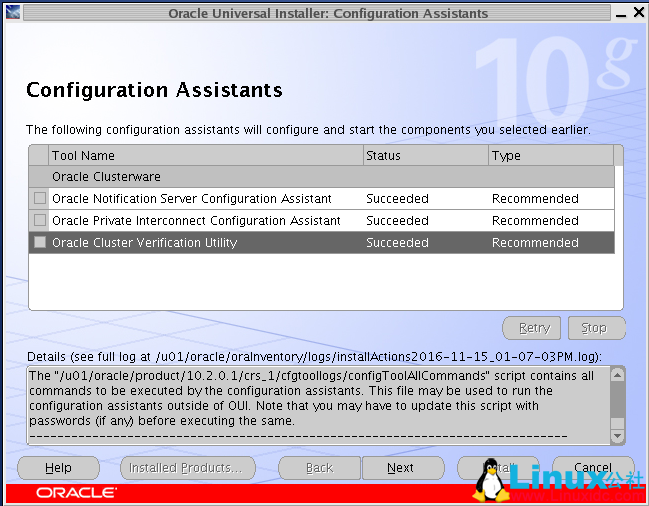The height and width of the screenshot is (506, 649).
Task: Tick checkbox for Oracle Notification Server Configuration Assistant
Action: click(40, 198)
